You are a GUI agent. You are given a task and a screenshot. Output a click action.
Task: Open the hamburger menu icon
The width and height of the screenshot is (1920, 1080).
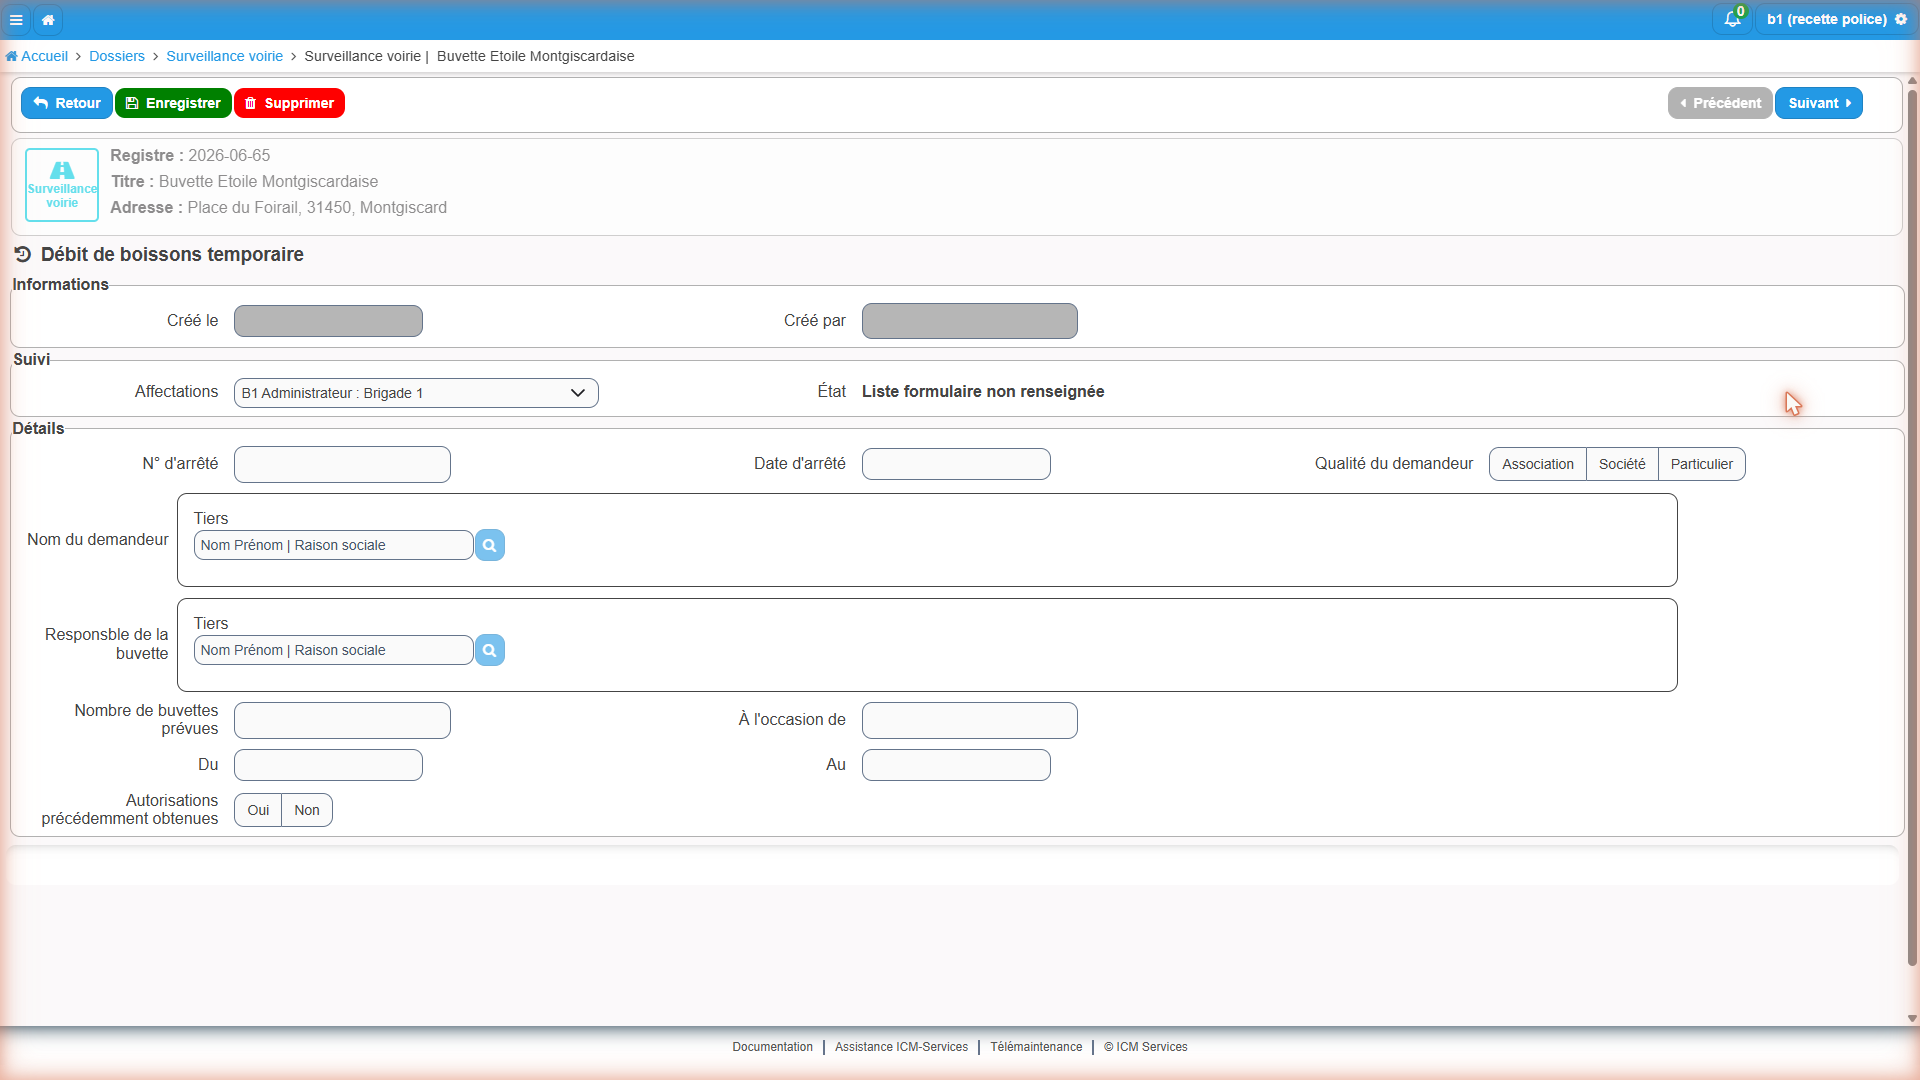pos(16,19)
